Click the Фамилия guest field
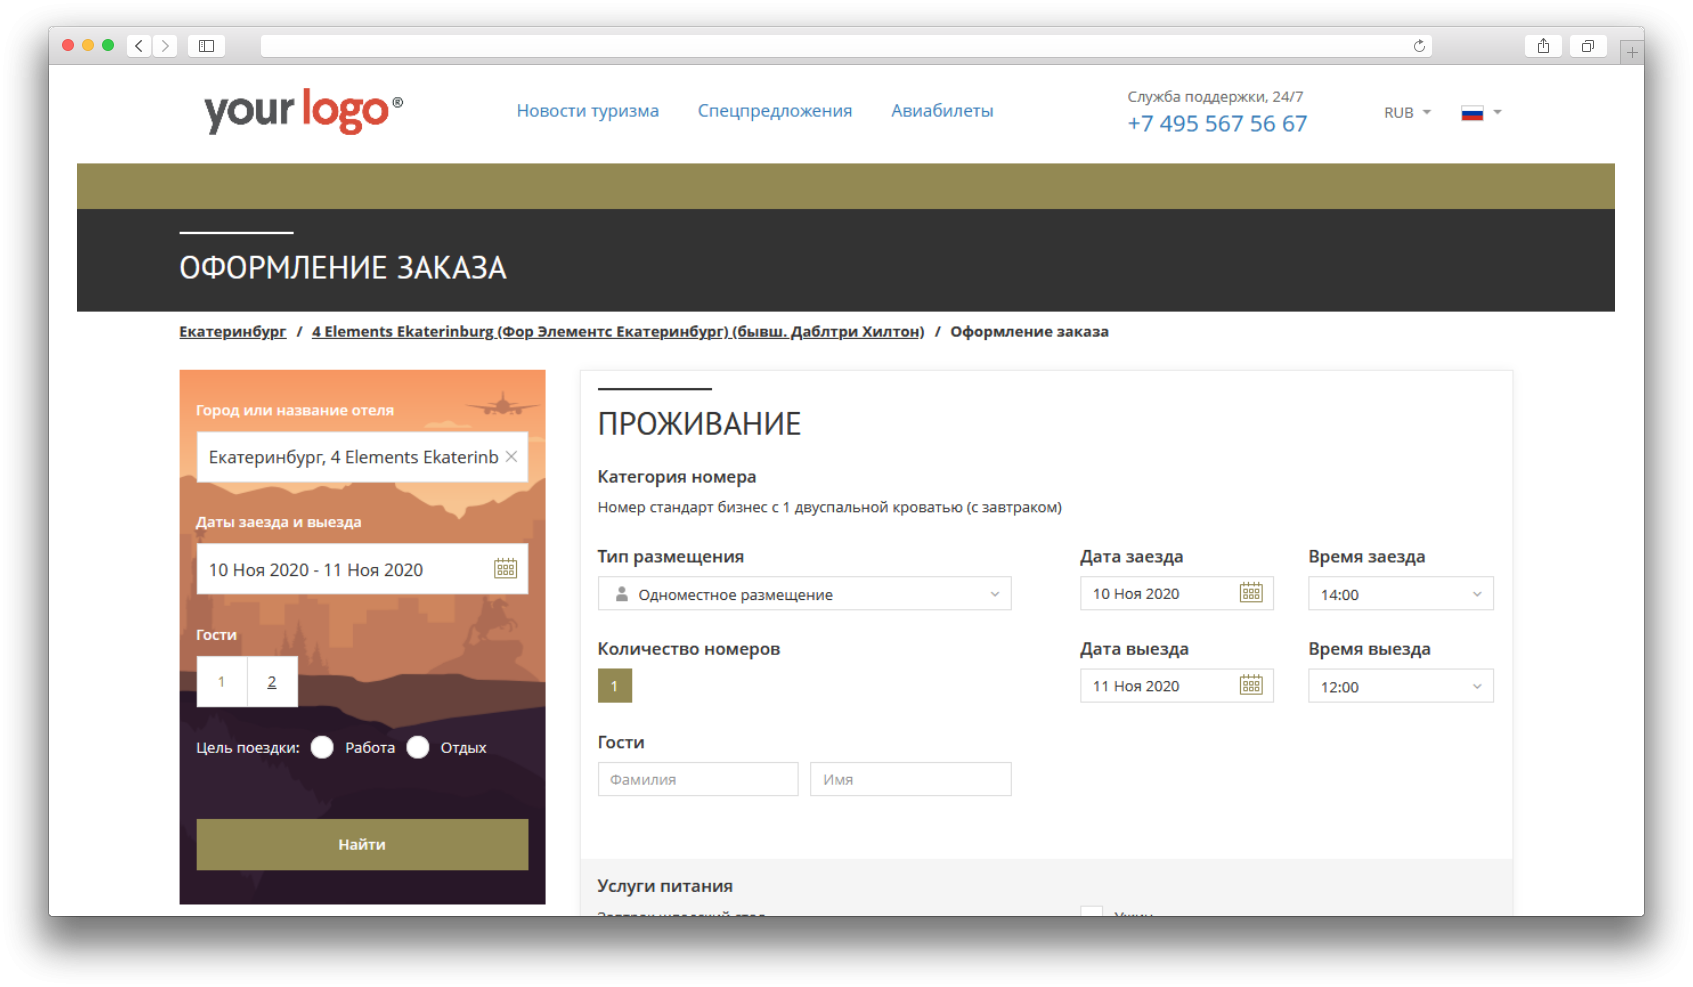 (x=698, y=779)
